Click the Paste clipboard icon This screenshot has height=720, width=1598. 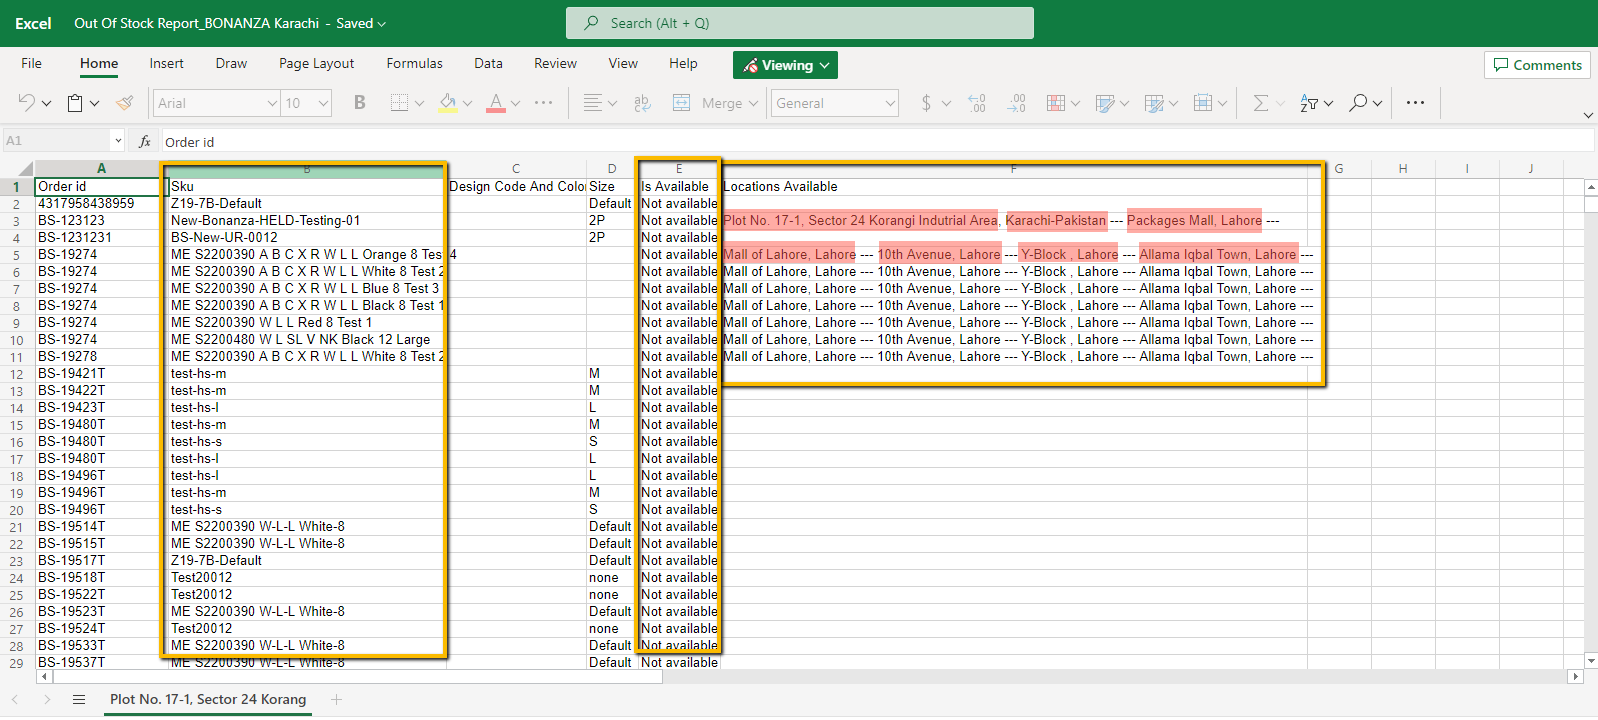75,103
